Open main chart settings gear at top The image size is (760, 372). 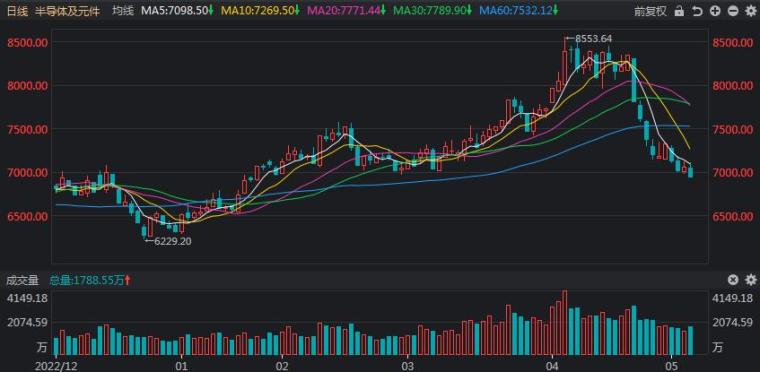[751, 11]
